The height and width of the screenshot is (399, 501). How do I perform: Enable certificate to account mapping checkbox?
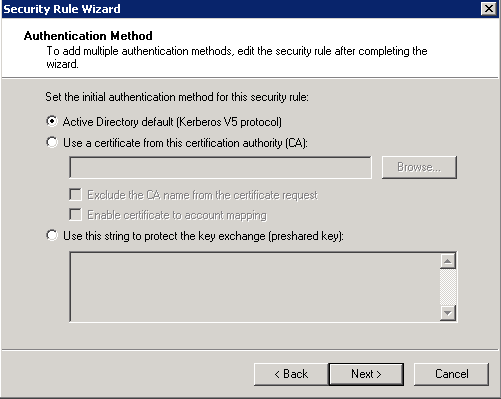point(75,215)
